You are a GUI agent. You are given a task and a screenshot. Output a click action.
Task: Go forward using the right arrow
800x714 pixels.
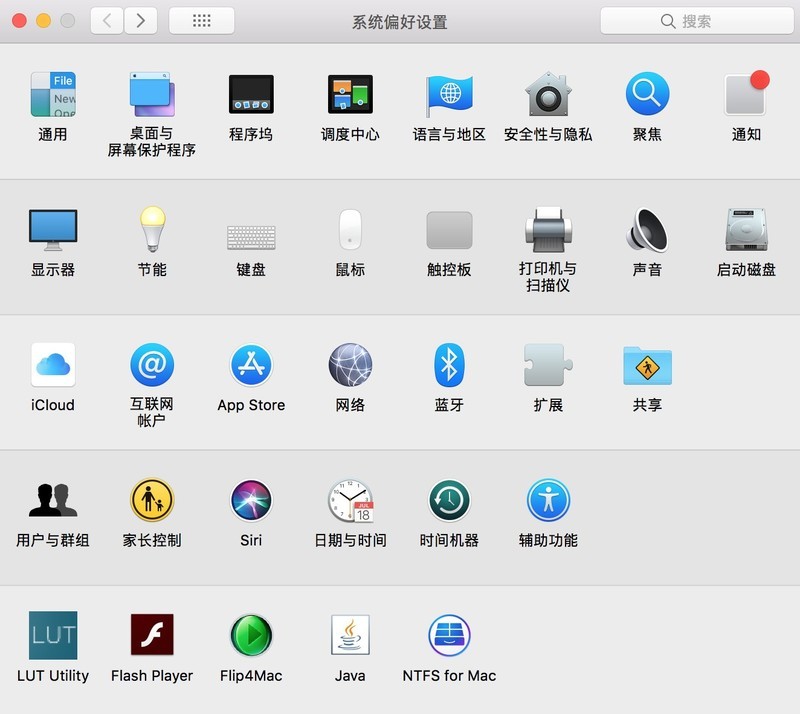[x=141, y=21]
